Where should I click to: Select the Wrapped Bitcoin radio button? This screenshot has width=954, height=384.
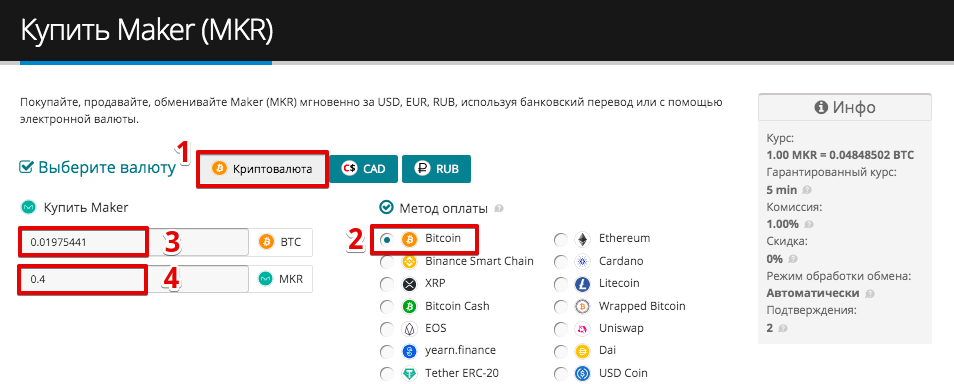pyautogui.click(x=560, y=307)
